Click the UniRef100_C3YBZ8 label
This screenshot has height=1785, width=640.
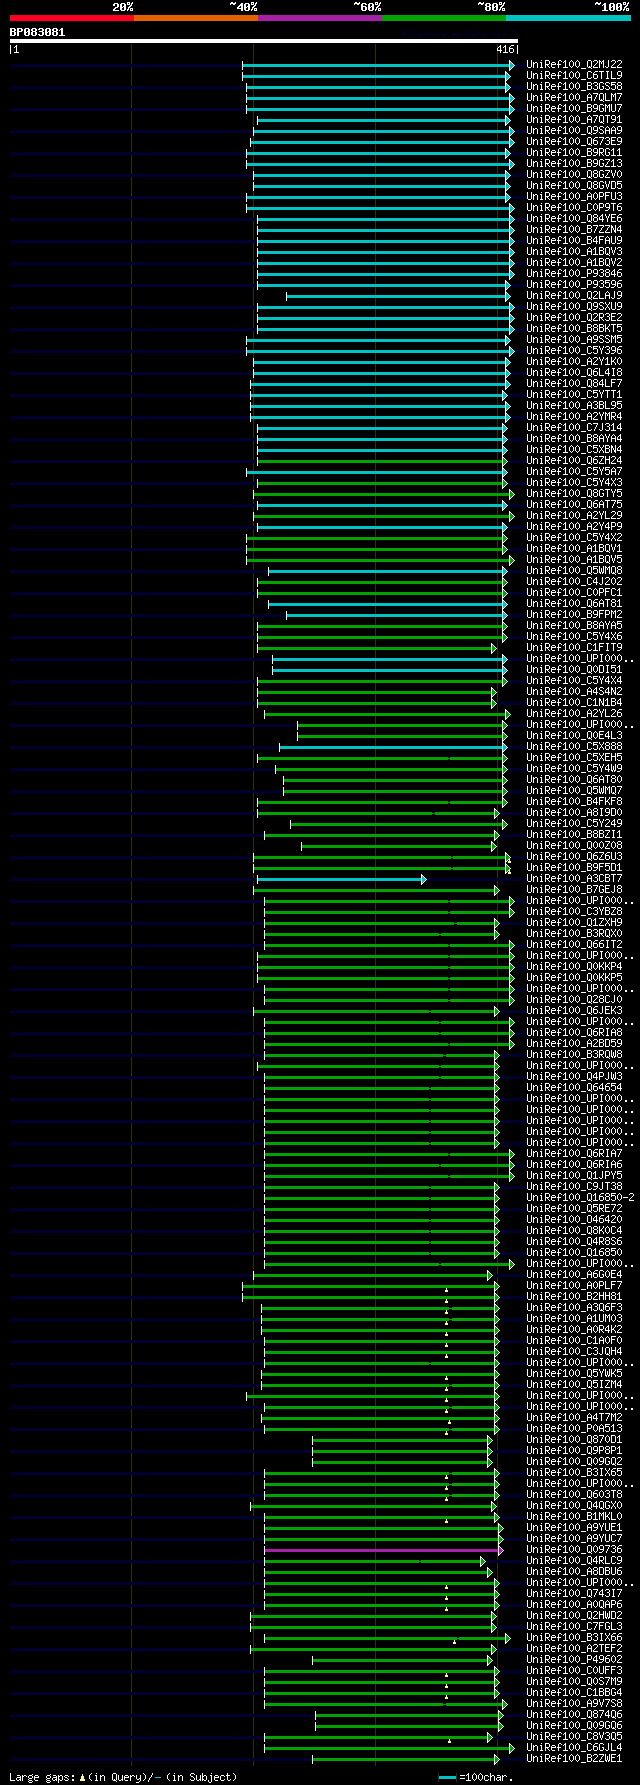(574, 911)
